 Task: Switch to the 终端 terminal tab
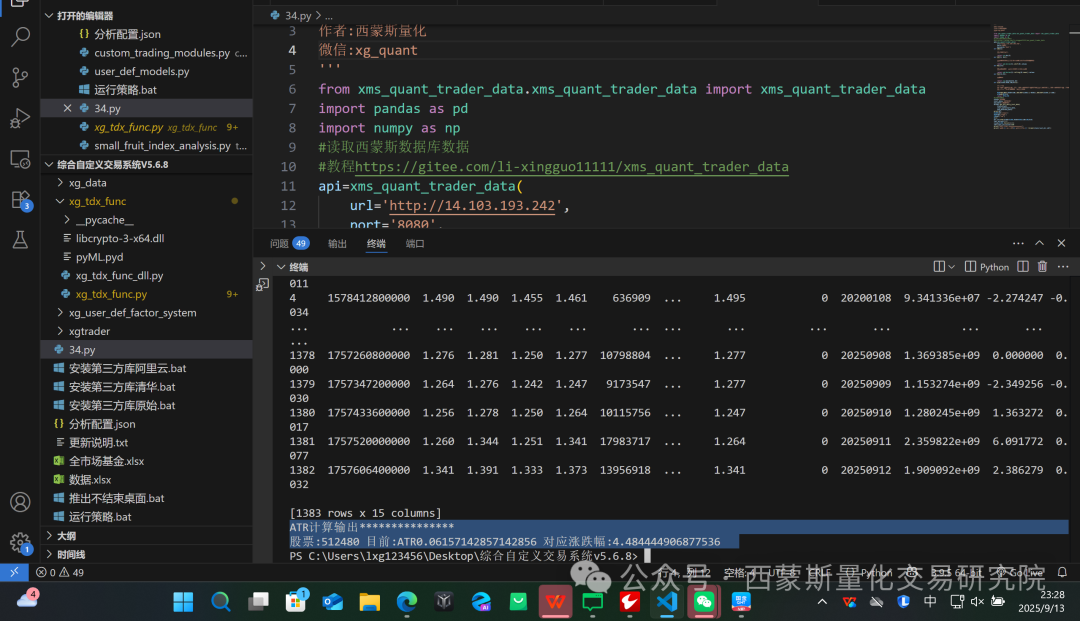(376, 243)
